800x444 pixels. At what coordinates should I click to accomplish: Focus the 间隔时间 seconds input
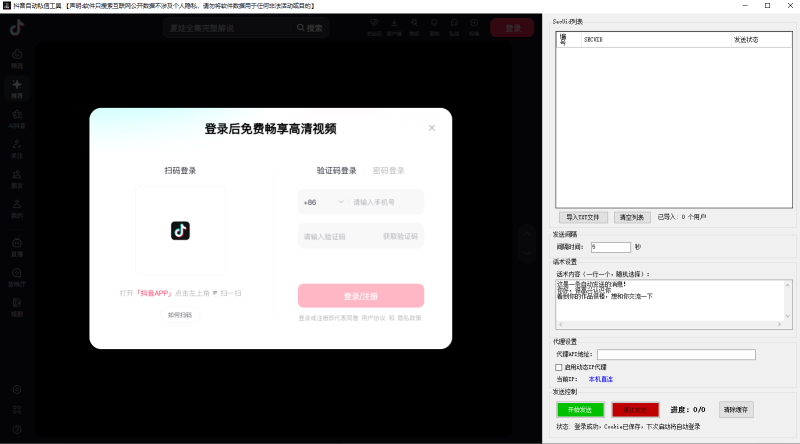(611, 247)
